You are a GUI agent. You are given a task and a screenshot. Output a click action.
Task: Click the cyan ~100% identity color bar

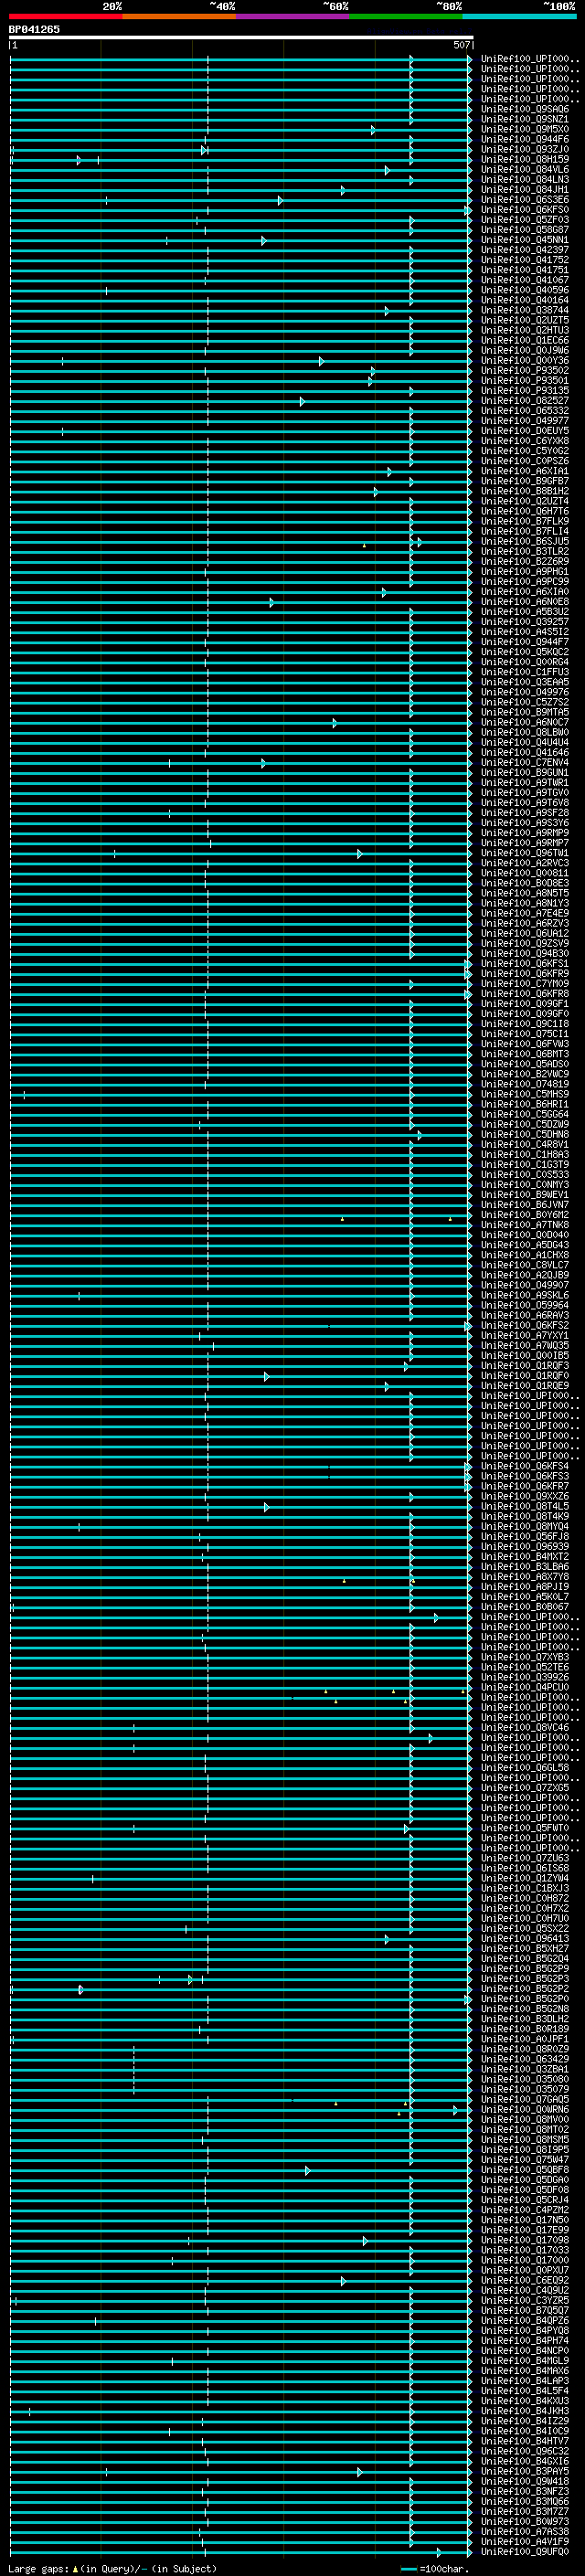519,16
